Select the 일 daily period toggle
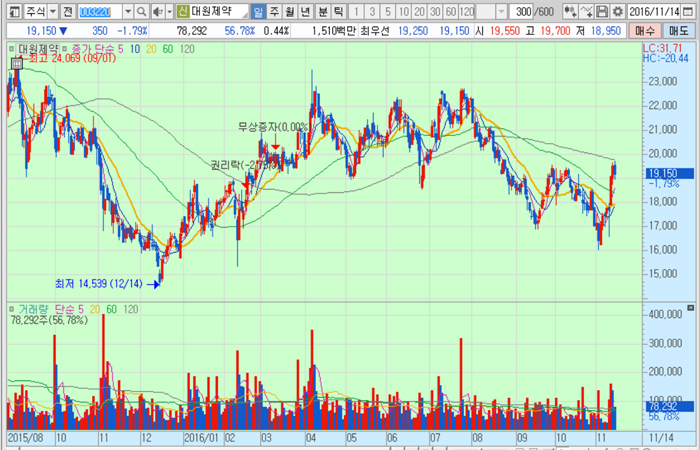700x450 pixels. 257,11
